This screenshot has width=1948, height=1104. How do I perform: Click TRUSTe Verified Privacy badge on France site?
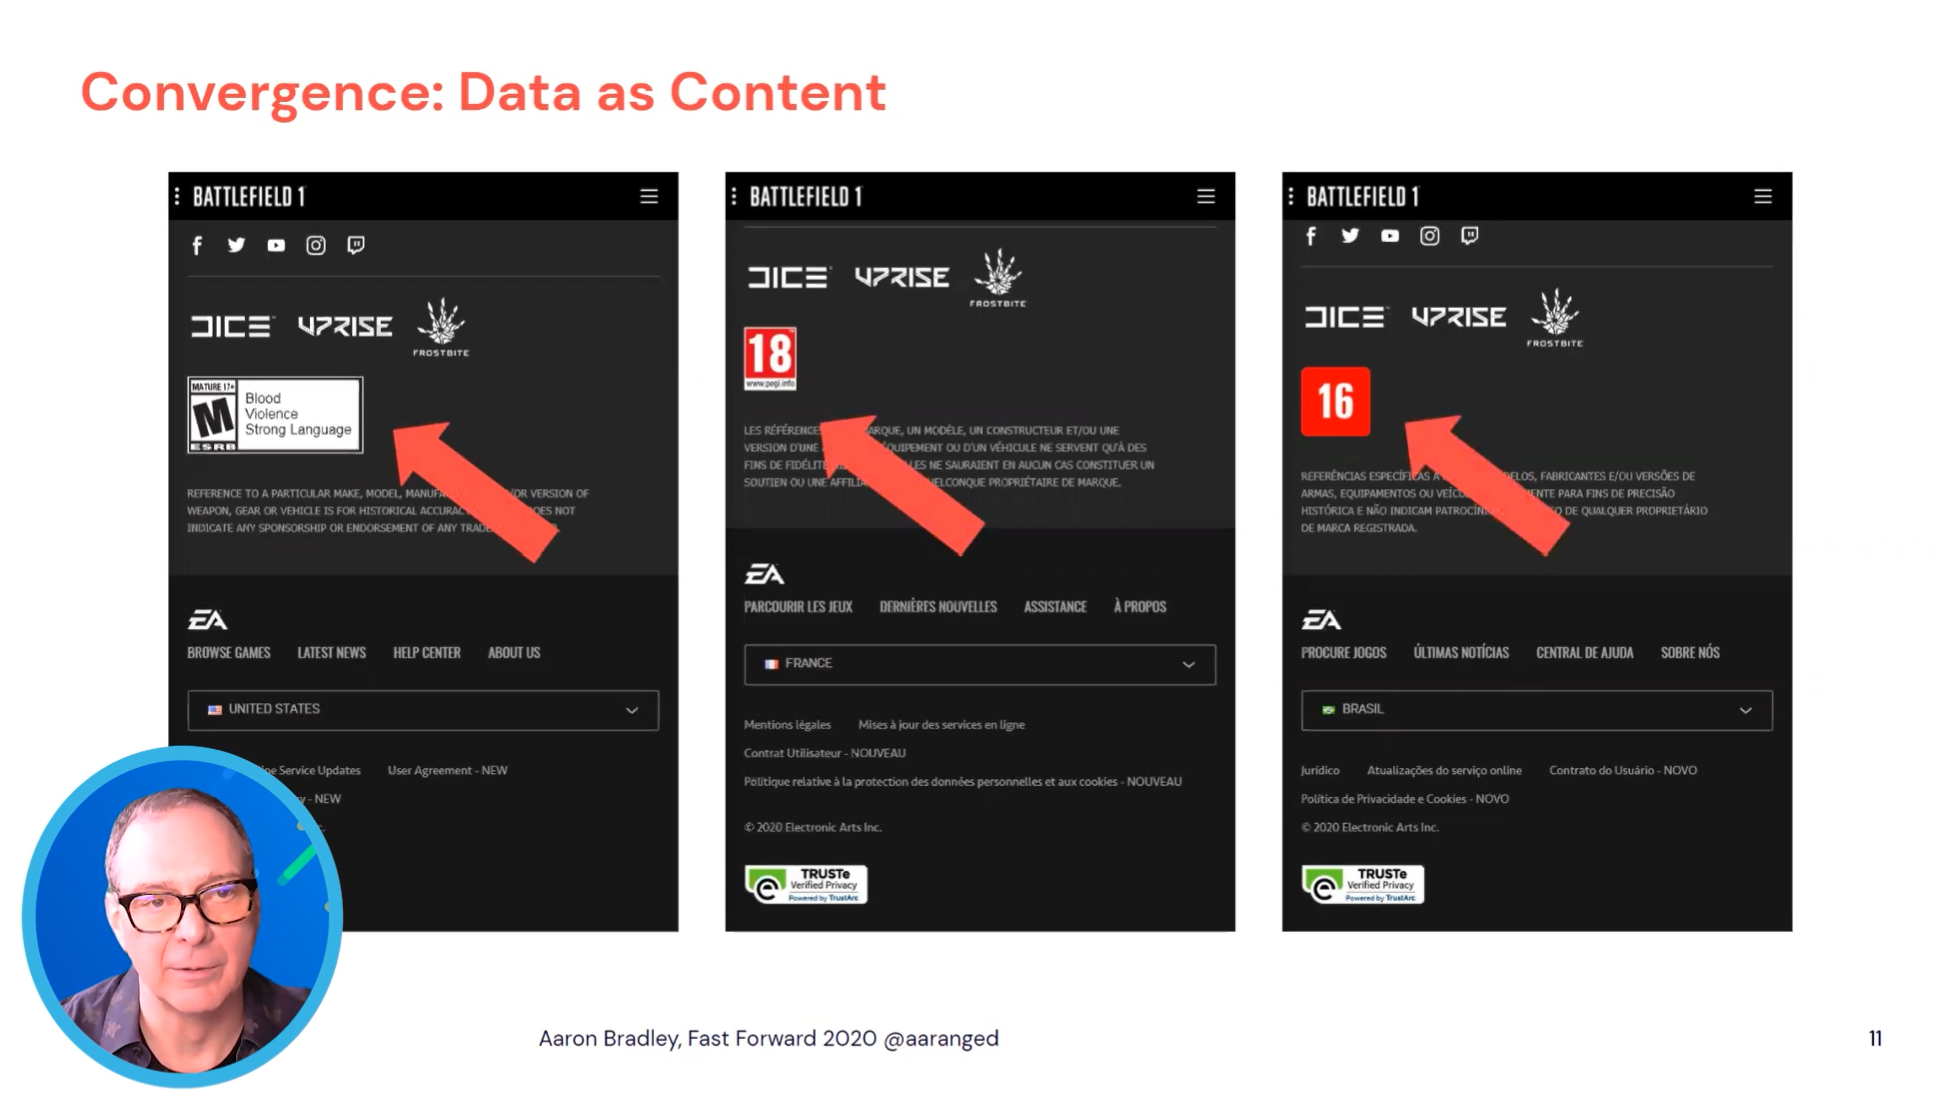[x=805, y=885]
